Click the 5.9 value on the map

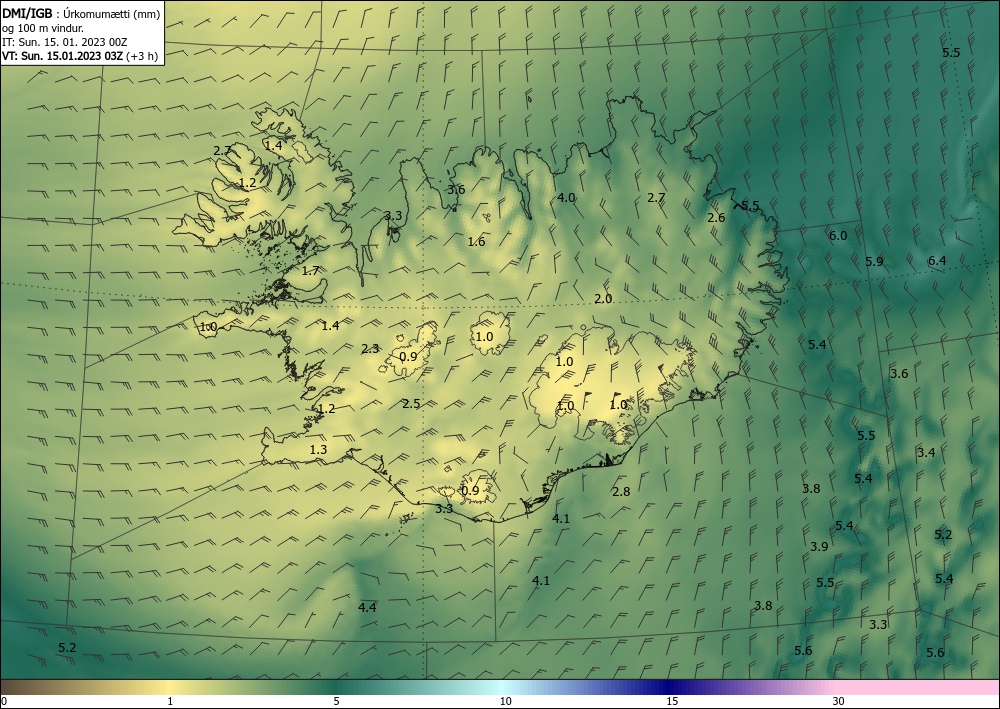[x=874, y=261]
